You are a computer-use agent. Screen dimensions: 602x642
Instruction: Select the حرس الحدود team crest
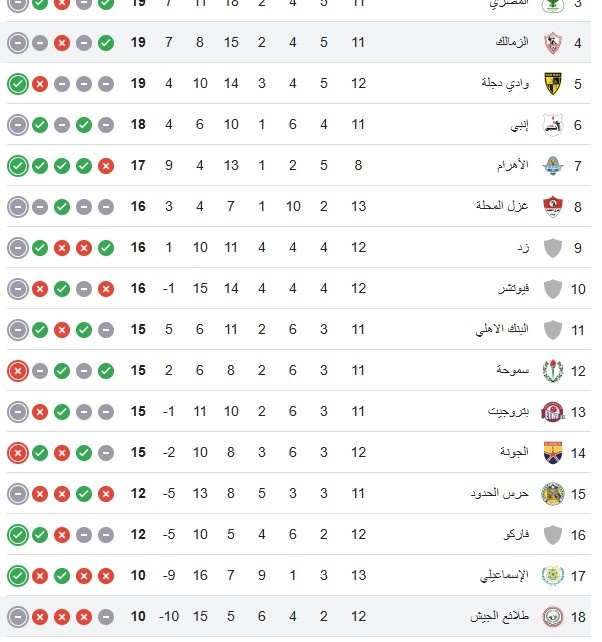click(551, 493)
